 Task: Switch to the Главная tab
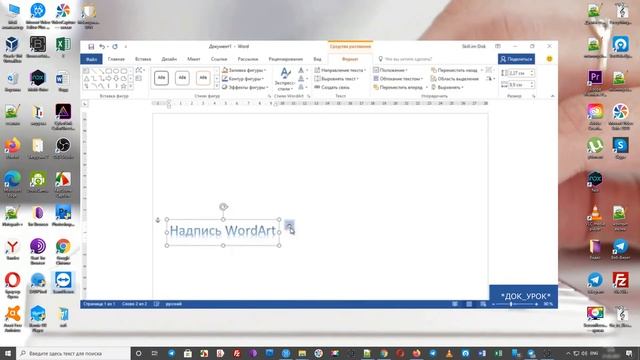(116, 59)
